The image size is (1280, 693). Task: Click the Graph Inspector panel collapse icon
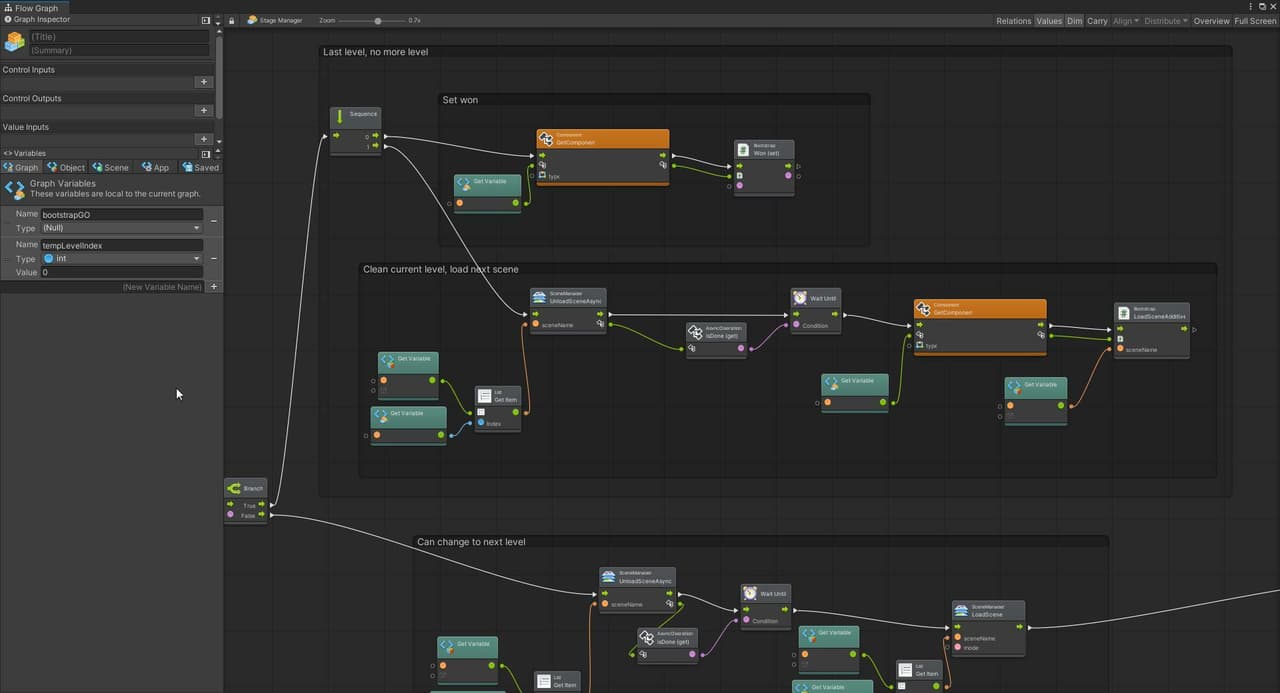coord(205,20)
